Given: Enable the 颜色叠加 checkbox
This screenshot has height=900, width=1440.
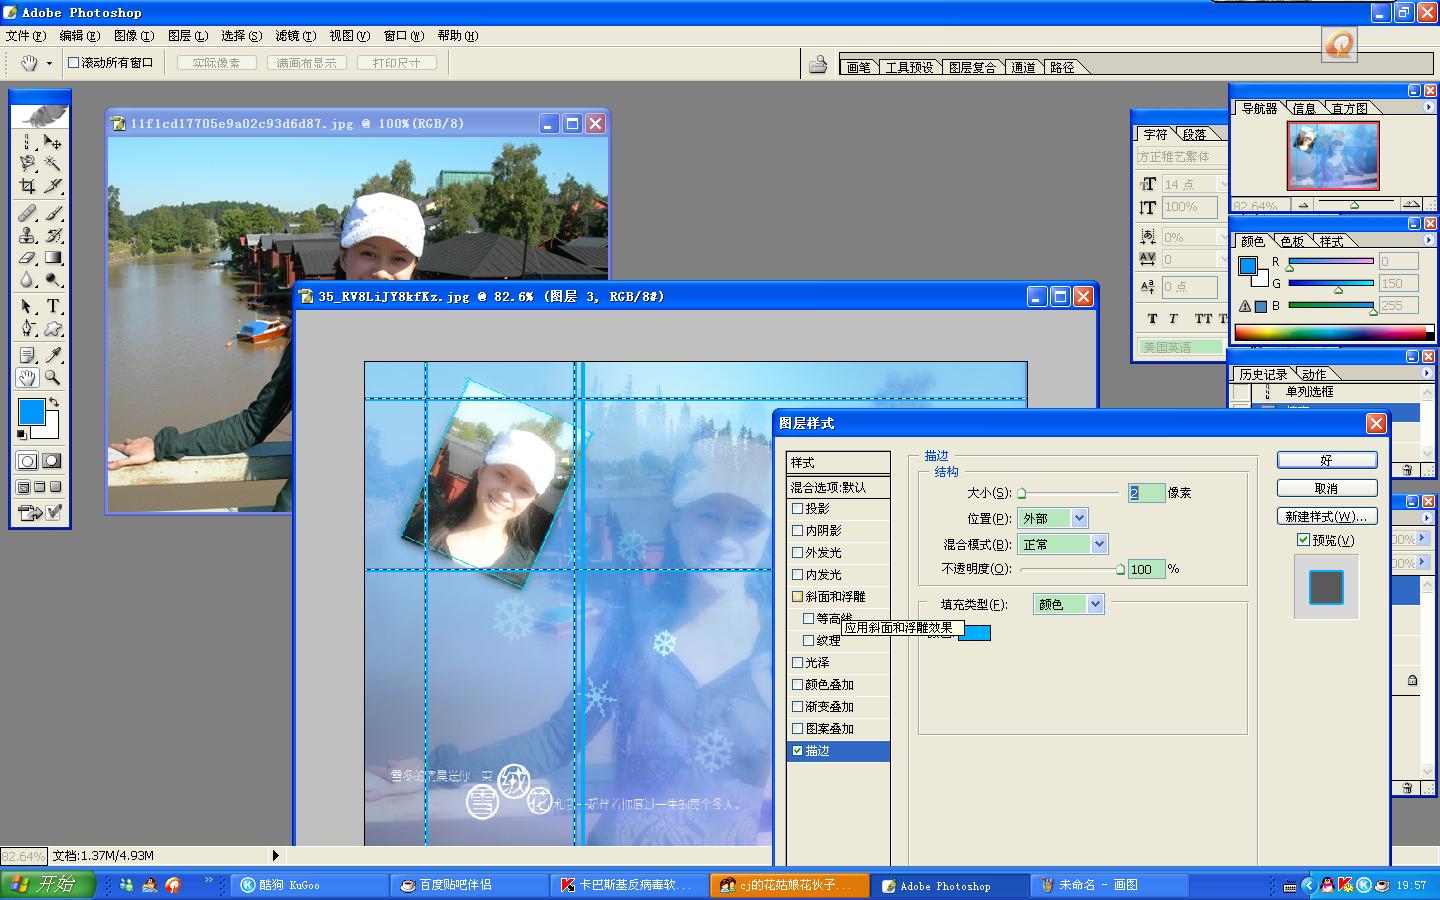Looking at the screenshot, I should [x=798, y=684].
